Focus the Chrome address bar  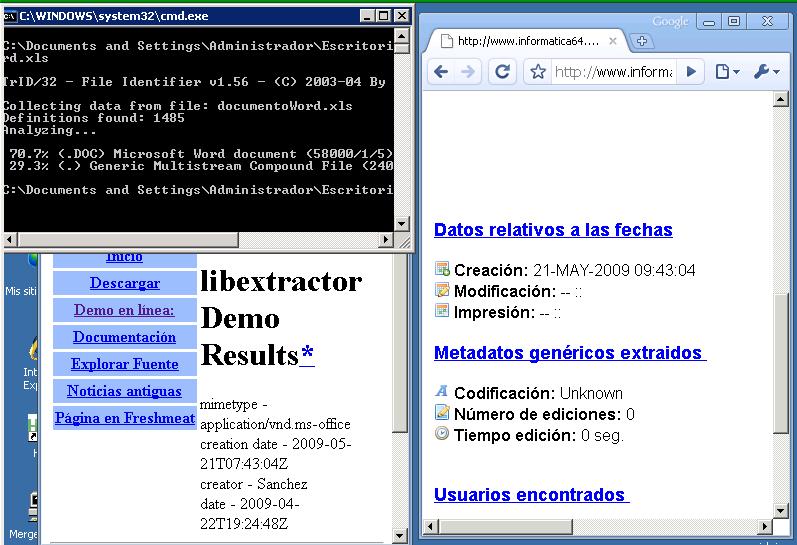(613, 72)
